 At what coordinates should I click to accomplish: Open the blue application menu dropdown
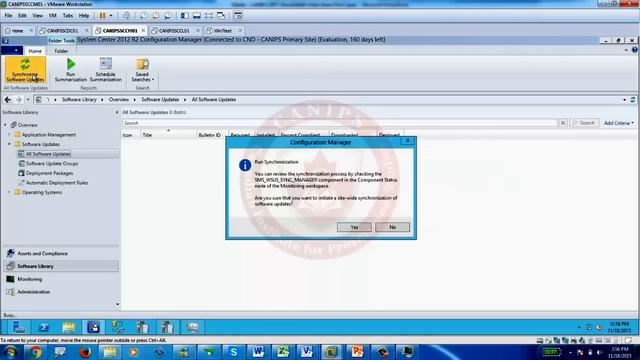coord(12,51)
